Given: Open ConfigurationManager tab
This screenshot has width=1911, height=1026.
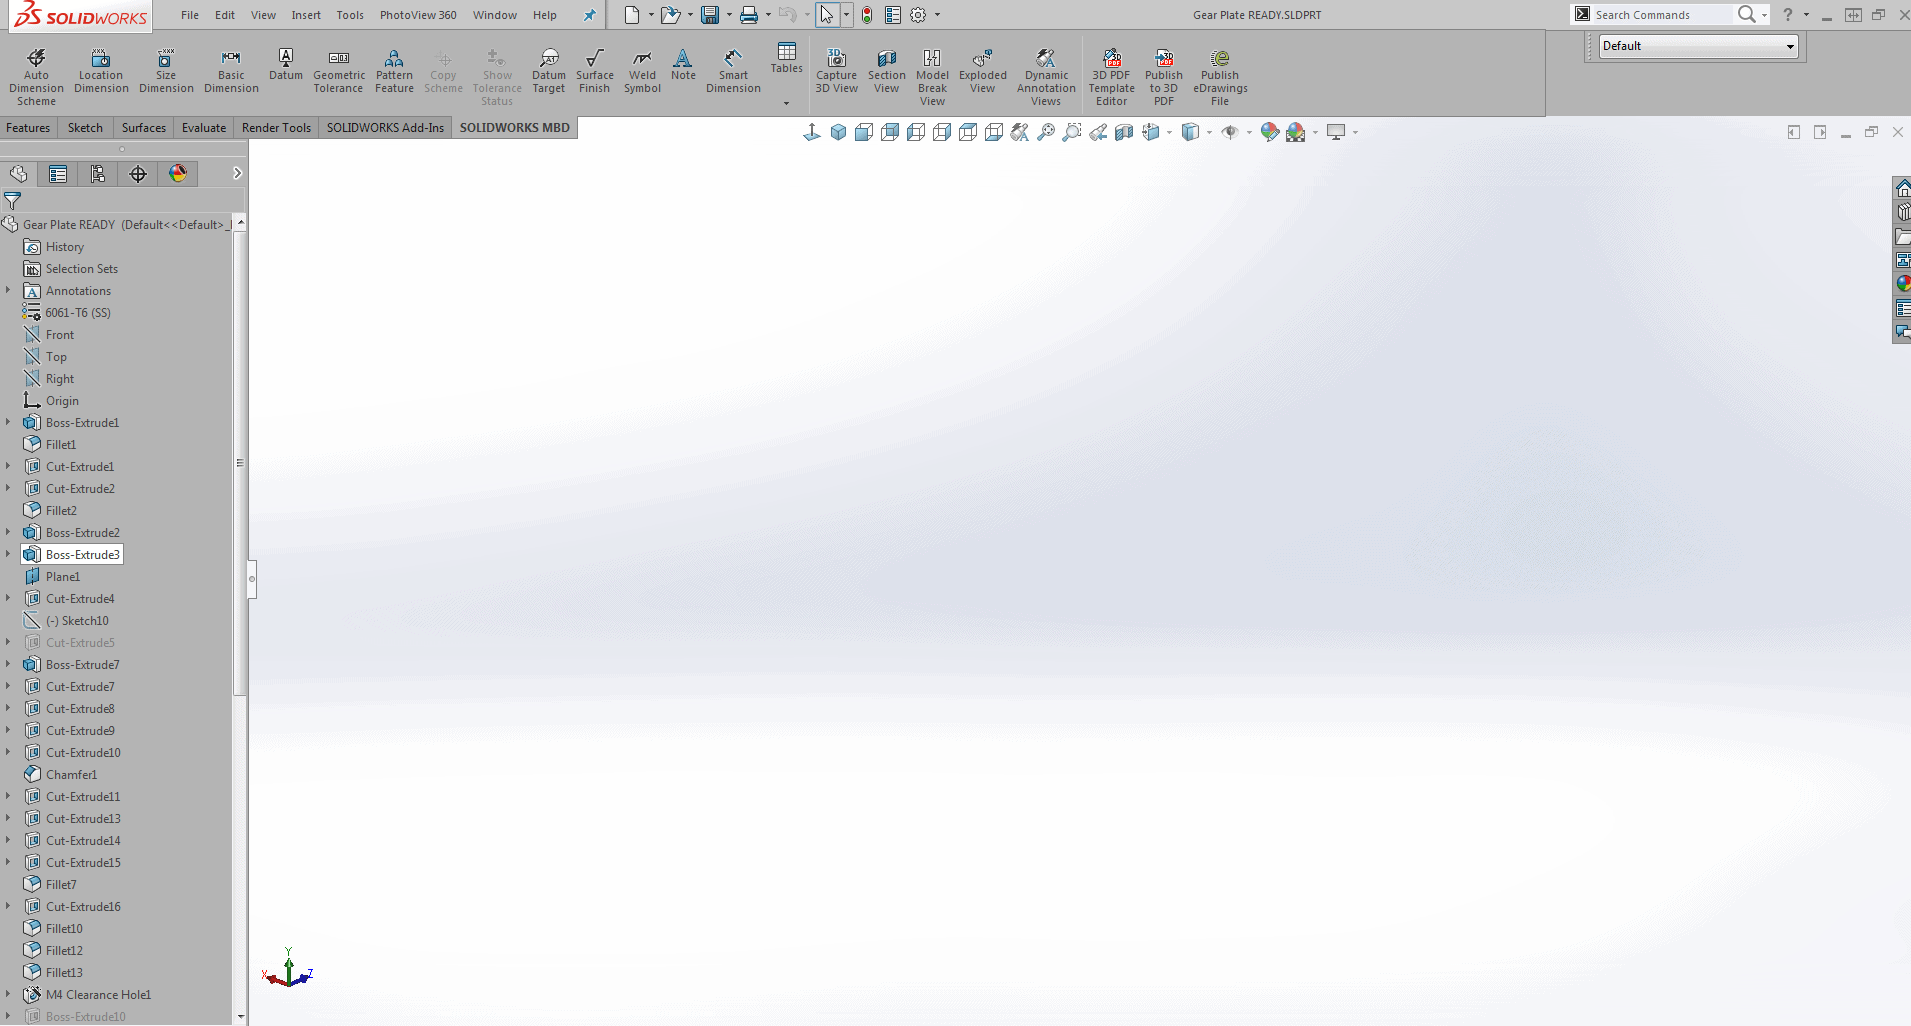Looking at the screenshot, I should pos(98,174).
